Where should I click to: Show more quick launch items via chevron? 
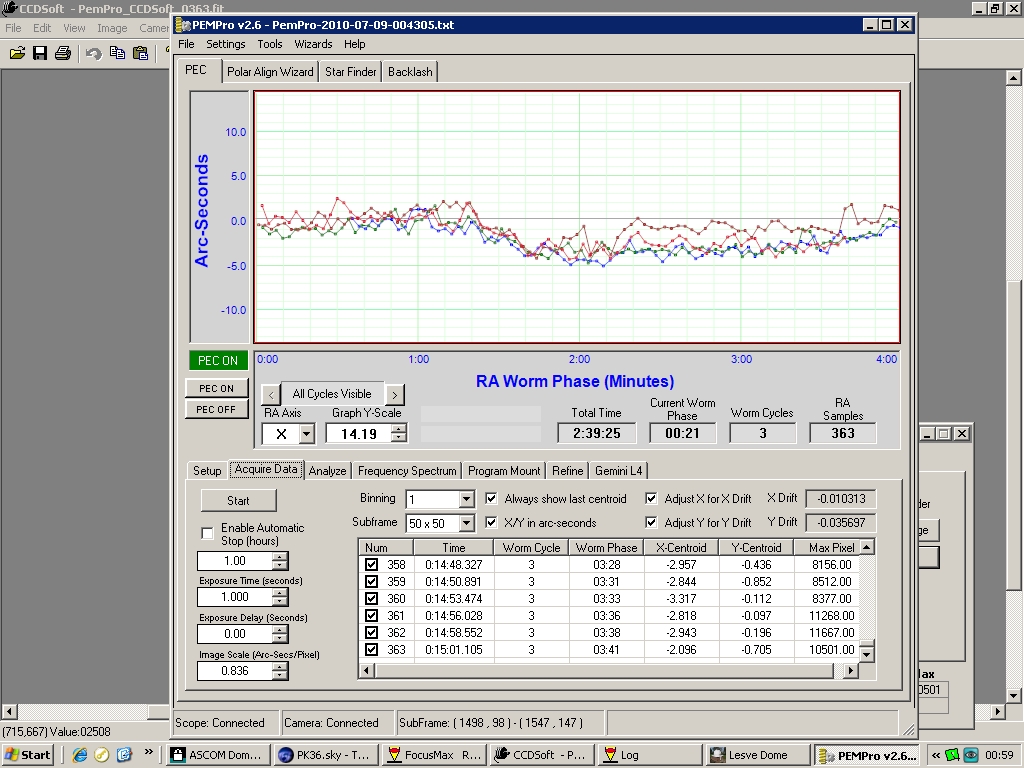tap(148, 752)
